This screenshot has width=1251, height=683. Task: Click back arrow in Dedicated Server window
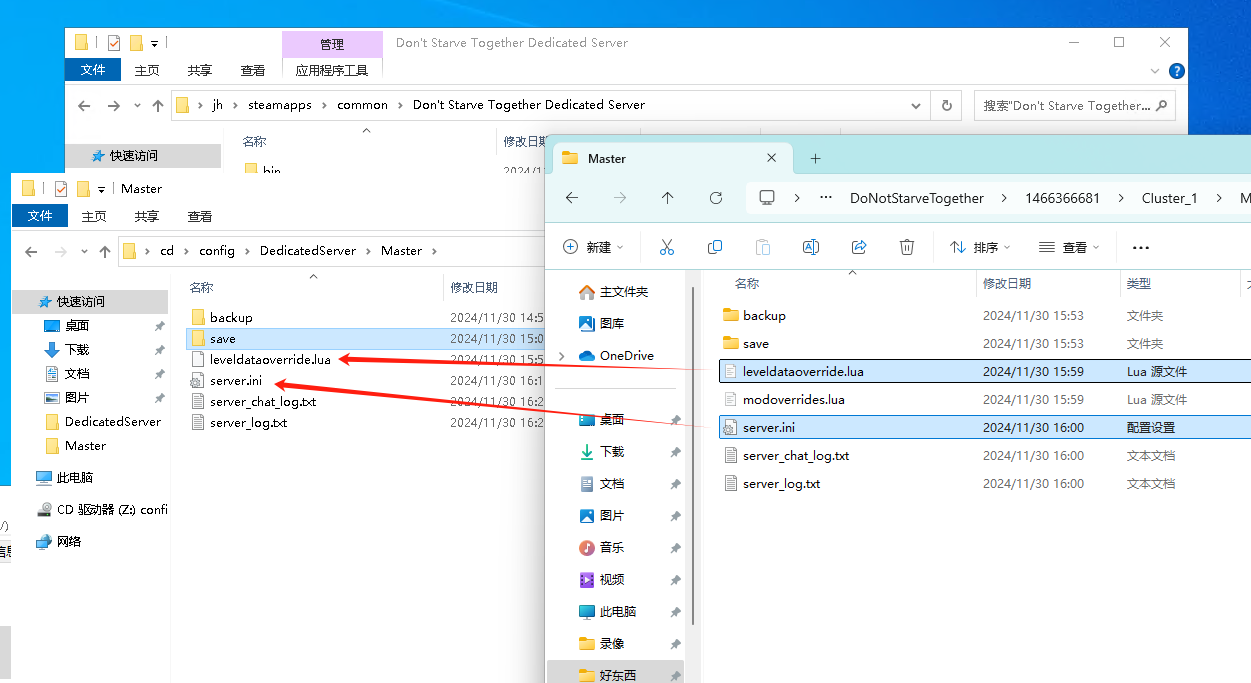[x=84, y=105]
